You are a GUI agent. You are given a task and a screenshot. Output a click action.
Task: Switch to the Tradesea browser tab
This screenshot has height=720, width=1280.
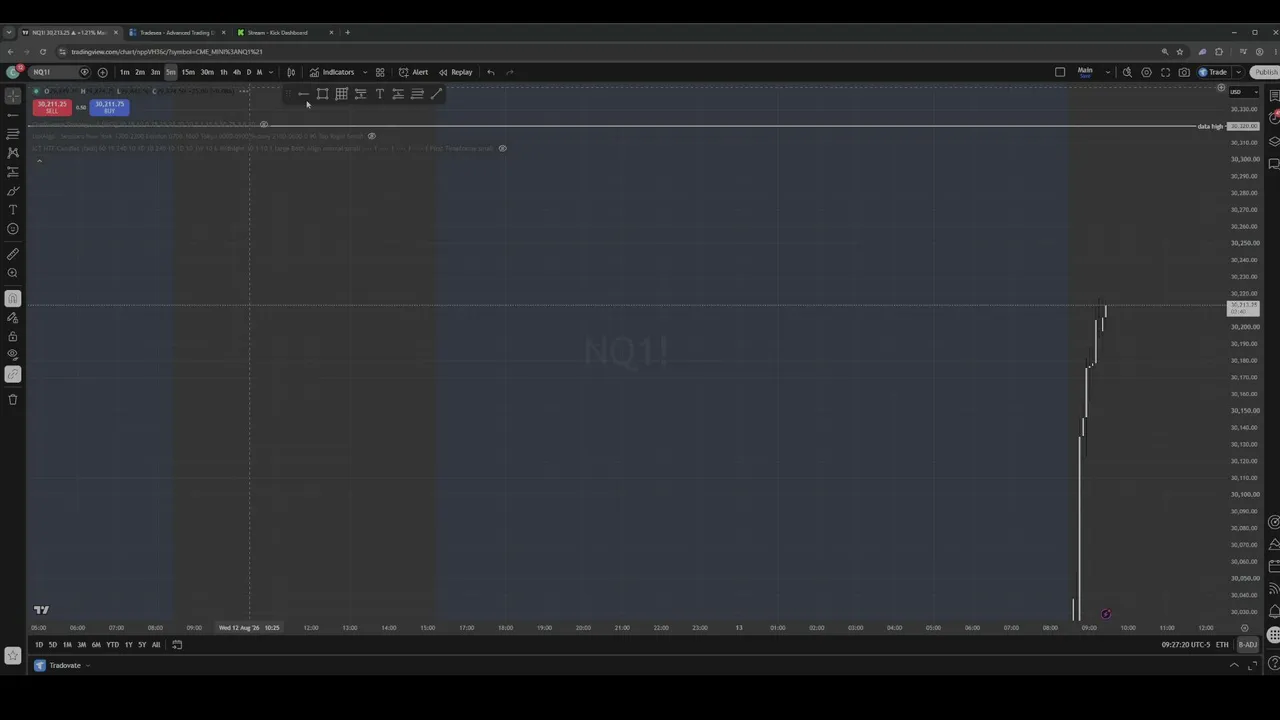pyautogui.click(x=176, y=32)
